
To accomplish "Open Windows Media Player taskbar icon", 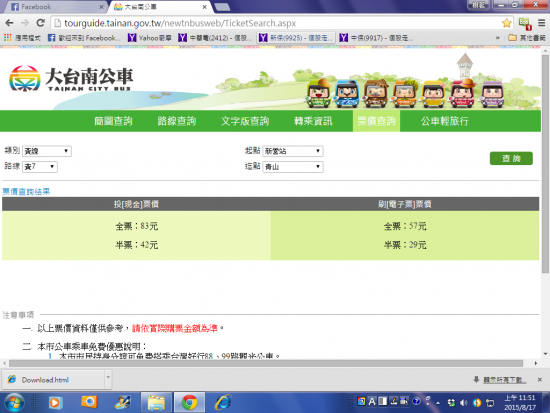I will [54, 402].
